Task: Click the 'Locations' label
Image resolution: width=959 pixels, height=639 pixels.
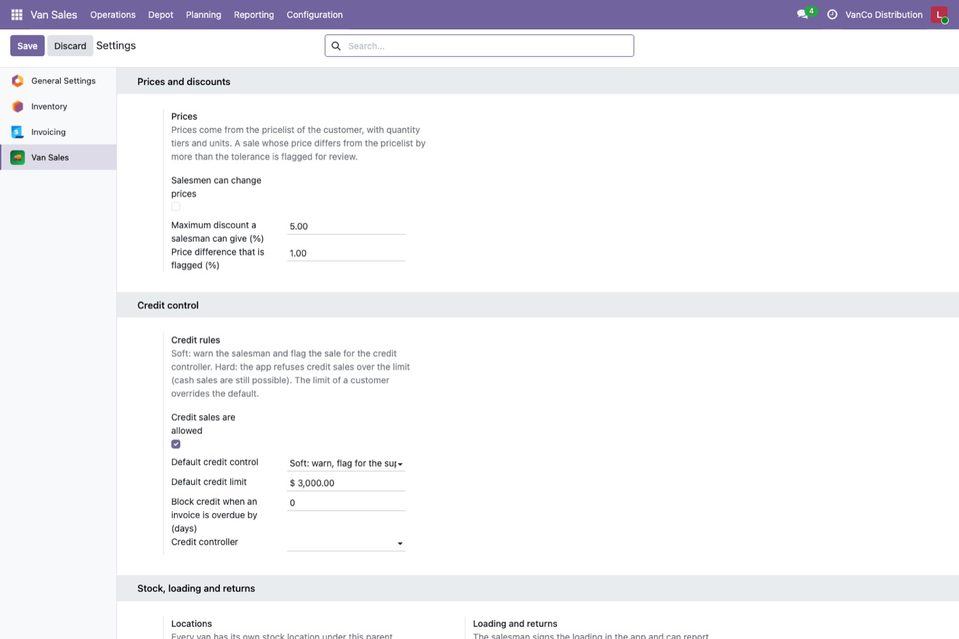Action: click(191, 624)
